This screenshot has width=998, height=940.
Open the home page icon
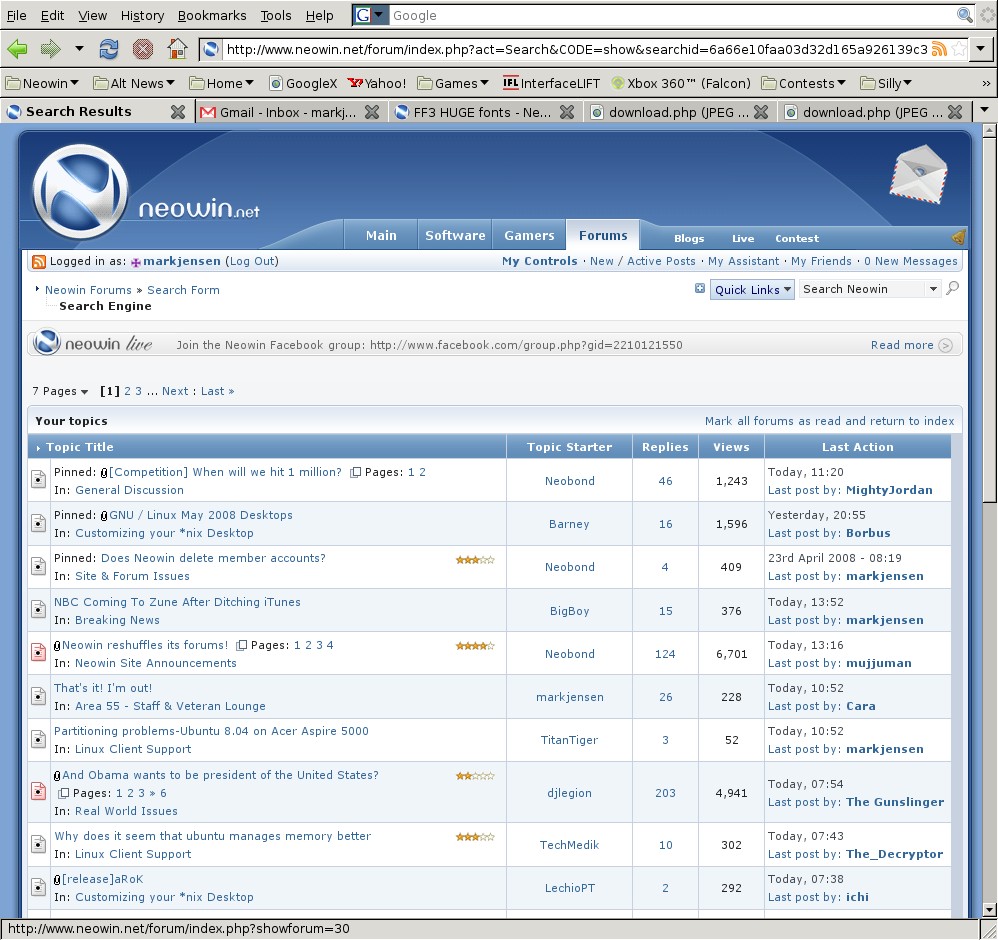coord(178,47)
